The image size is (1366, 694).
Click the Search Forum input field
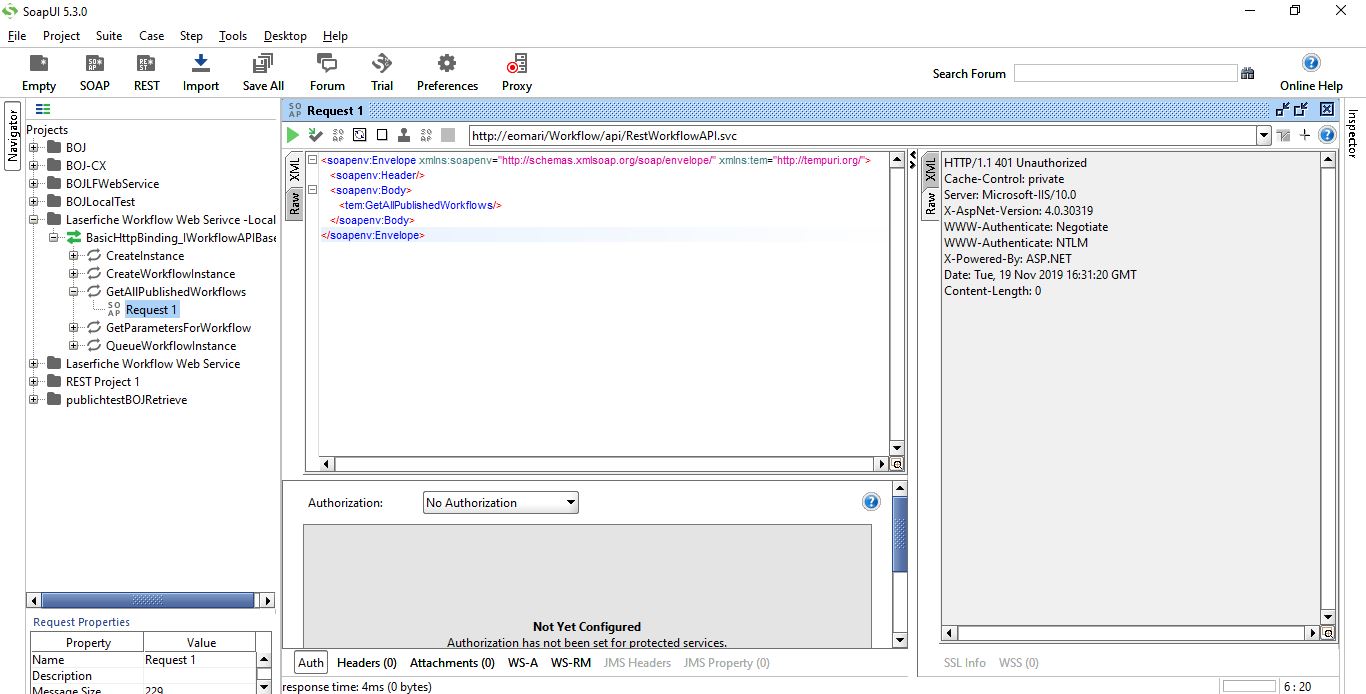(x=1125, y=73)
